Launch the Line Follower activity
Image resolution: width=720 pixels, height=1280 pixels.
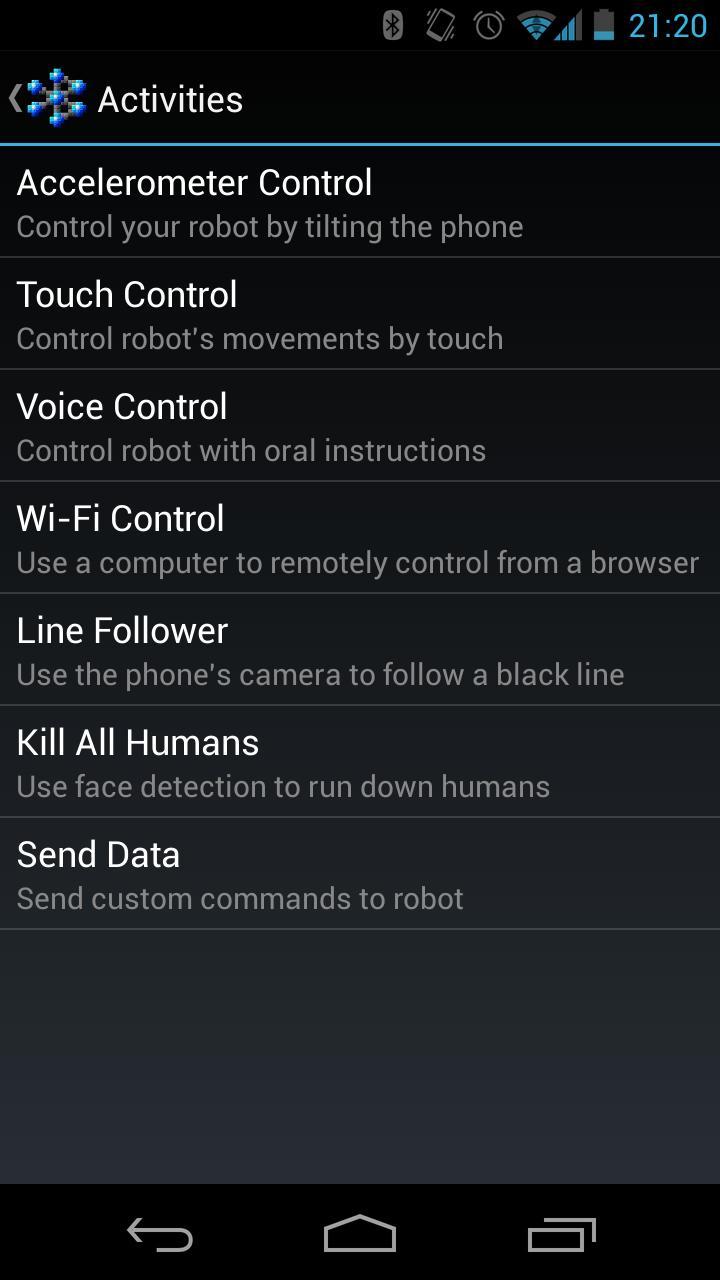(x=360, y=650)
